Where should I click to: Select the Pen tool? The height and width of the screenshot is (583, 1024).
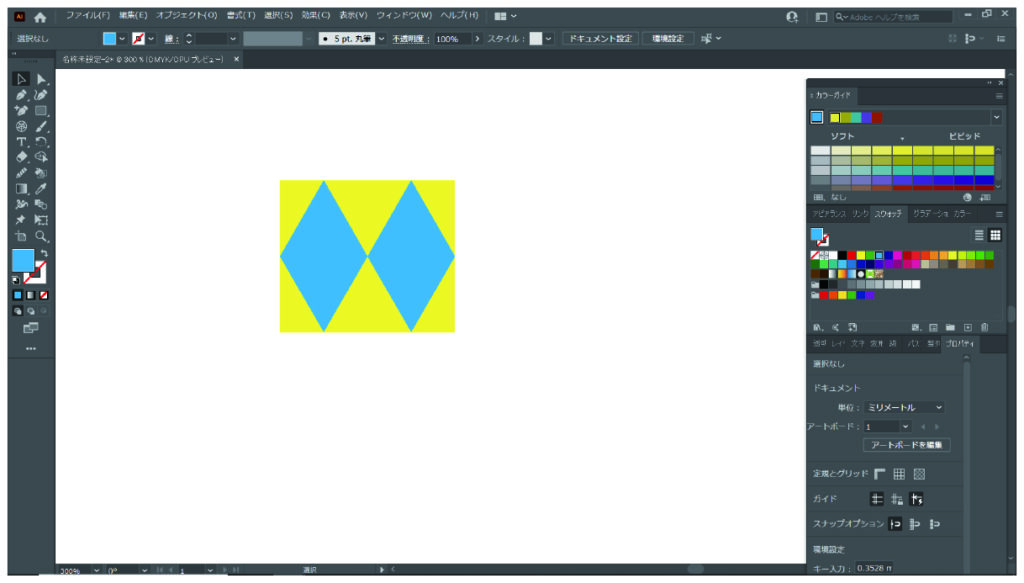coord(21,95)
